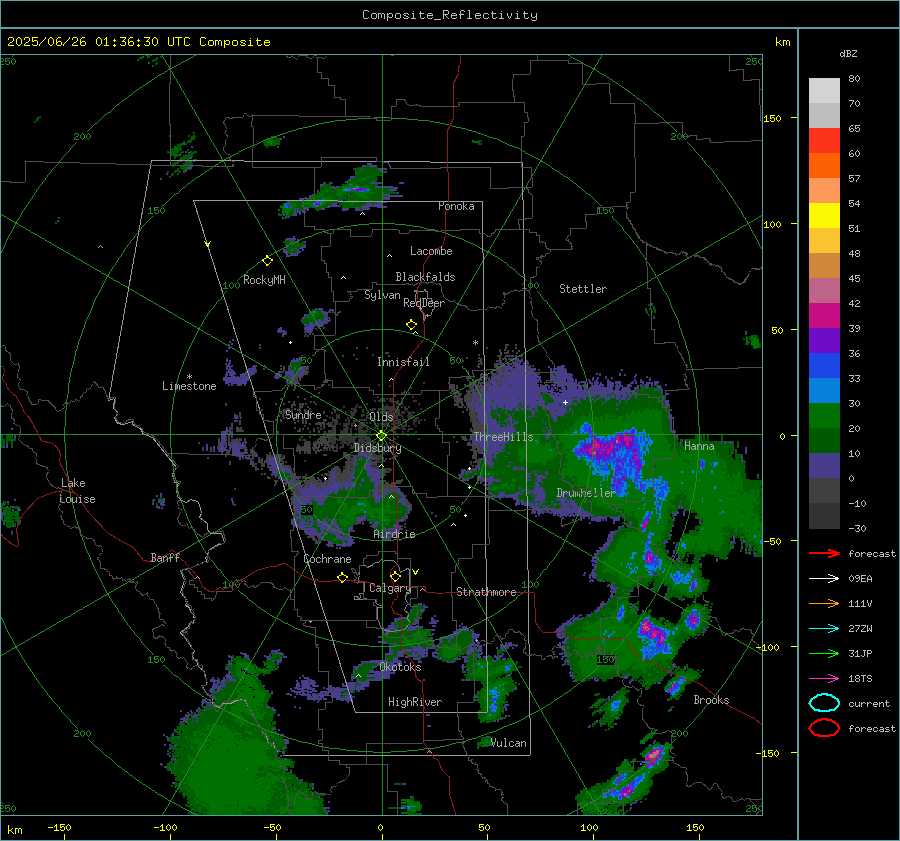Image resolution: width=900 pixels, height=841 pixels.
Task: Click the yellow station marker near RockyMH
Action: tap(267, 261)
